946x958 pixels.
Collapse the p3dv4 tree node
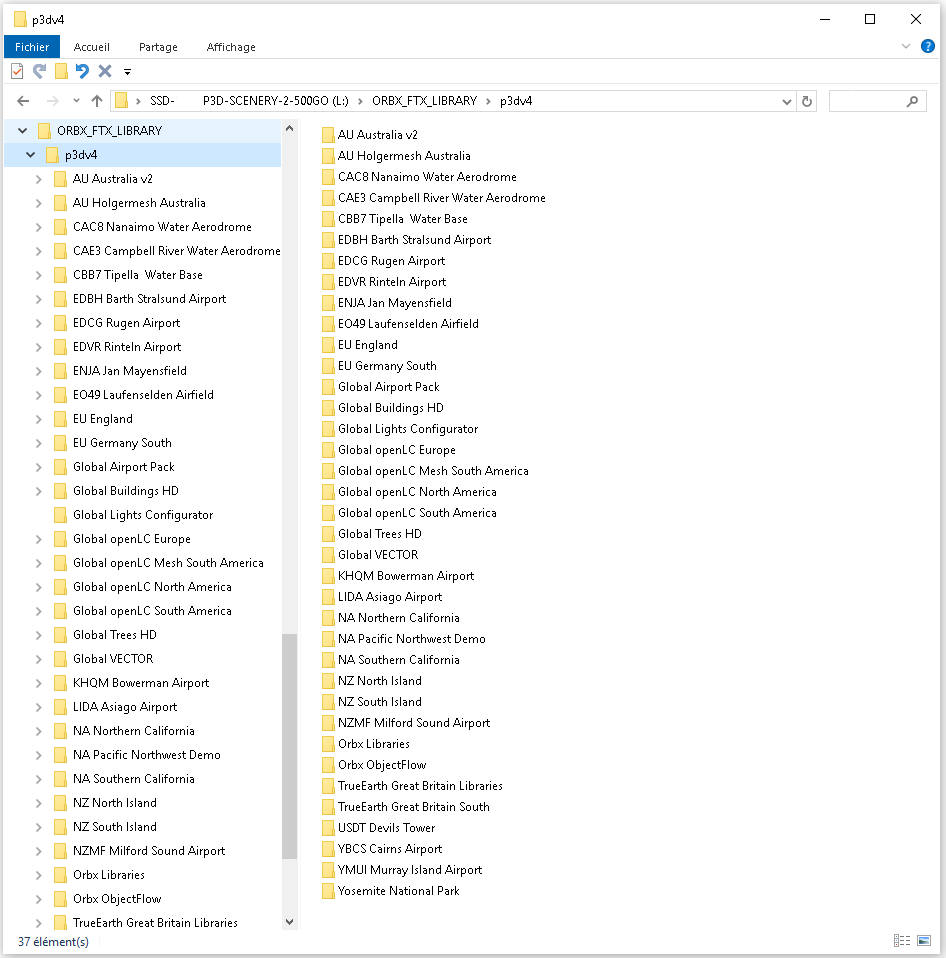pos(31,155)
